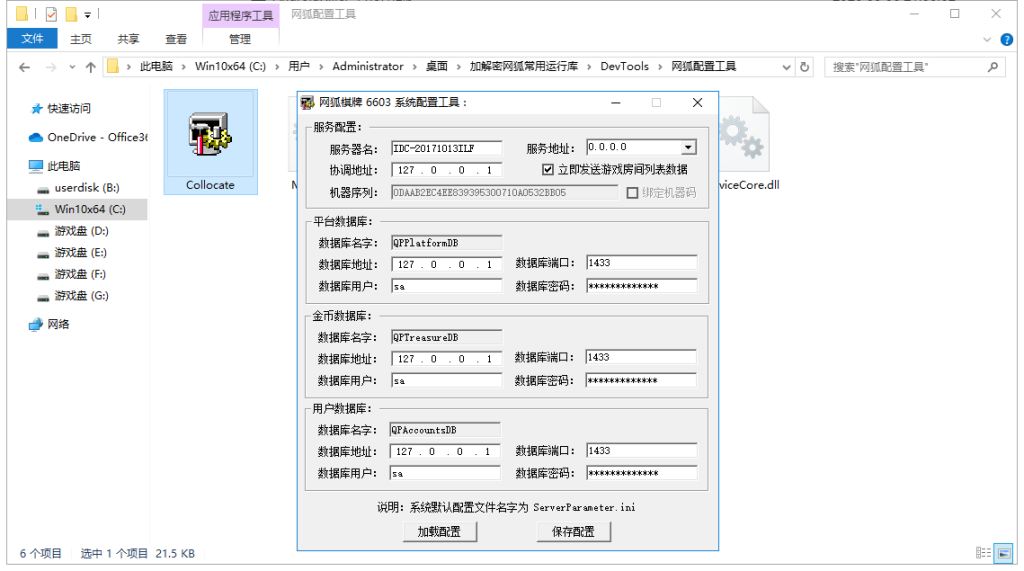
Task: Uncheck 立即发送游戏房间列表数据 checkbox
Action: coord(547,170)
